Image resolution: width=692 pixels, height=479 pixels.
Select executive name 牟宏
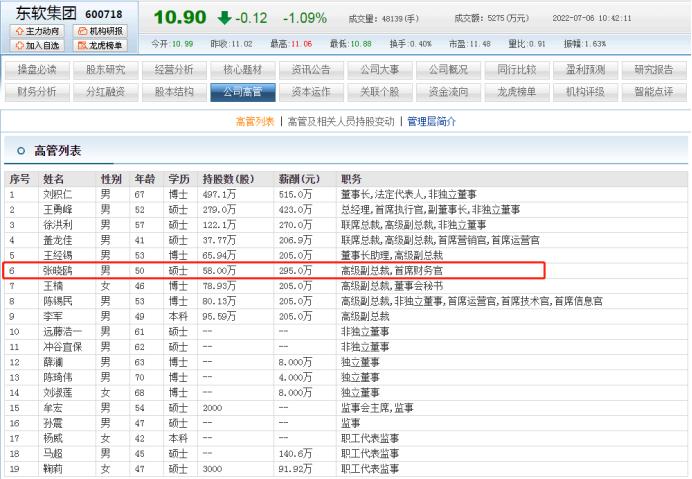[x=53, y=408]
